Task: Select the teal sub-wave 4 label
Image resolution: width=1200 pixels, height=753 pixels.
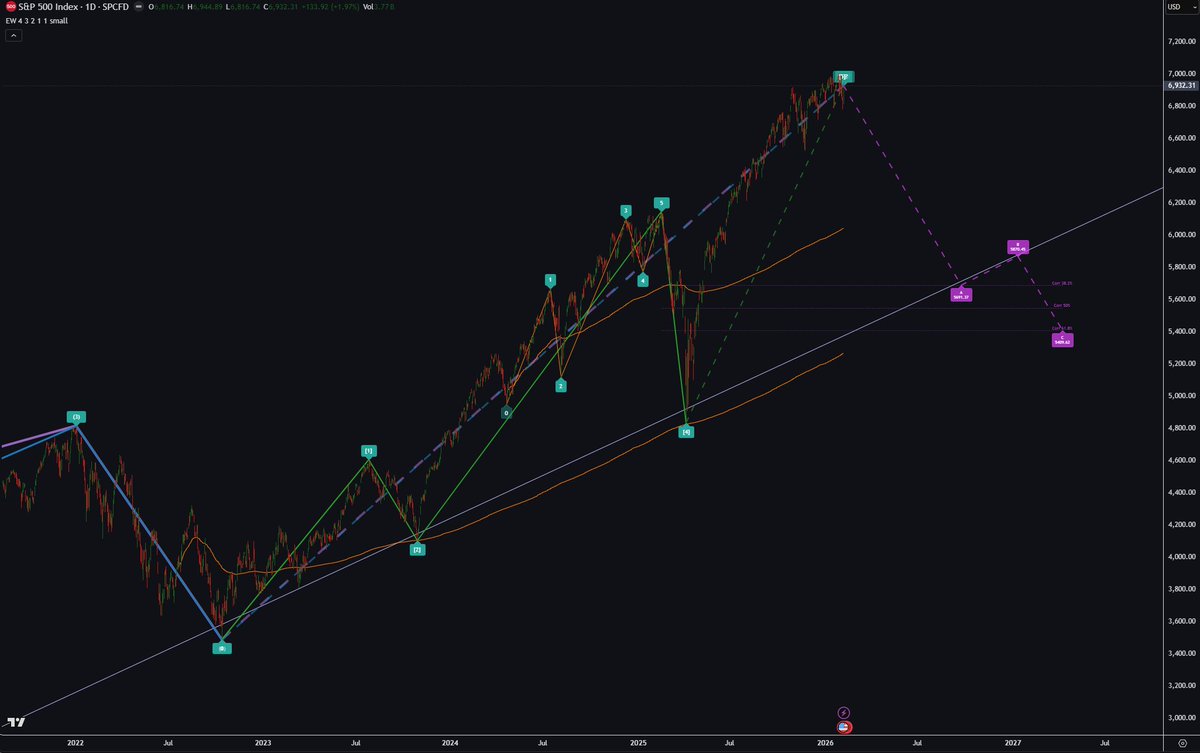Action: [643, 280]
